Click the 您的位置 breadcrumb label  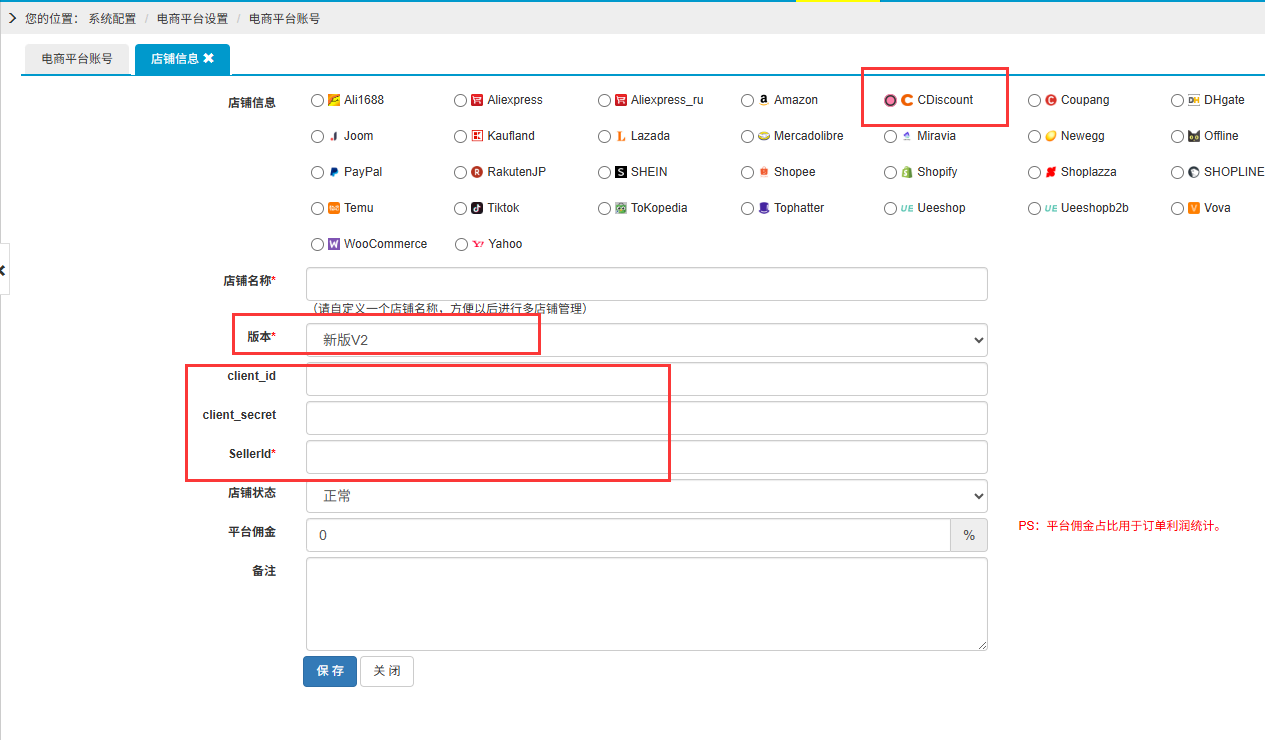[52, 18]
